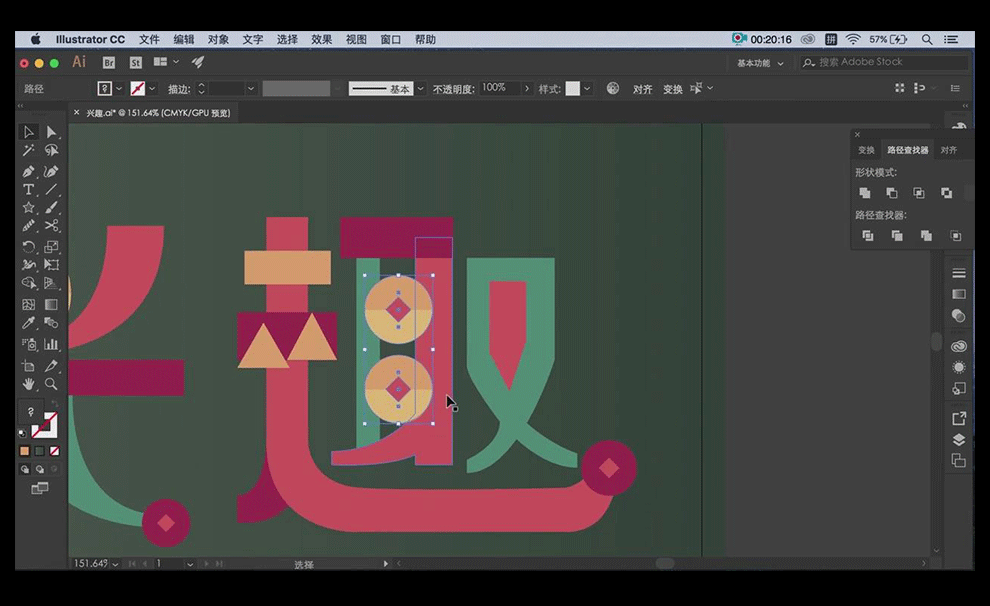Image resolution: width=990 pixels, height=606 pixels.
Task: Select the Type tool
Action: point(28,190)
